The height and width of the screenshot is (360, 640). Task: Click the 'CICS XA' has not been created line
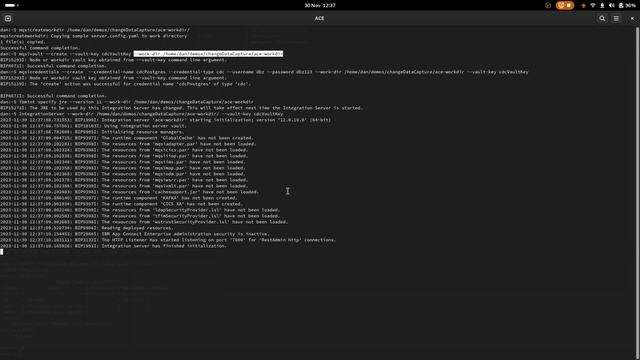pos(122,204)
